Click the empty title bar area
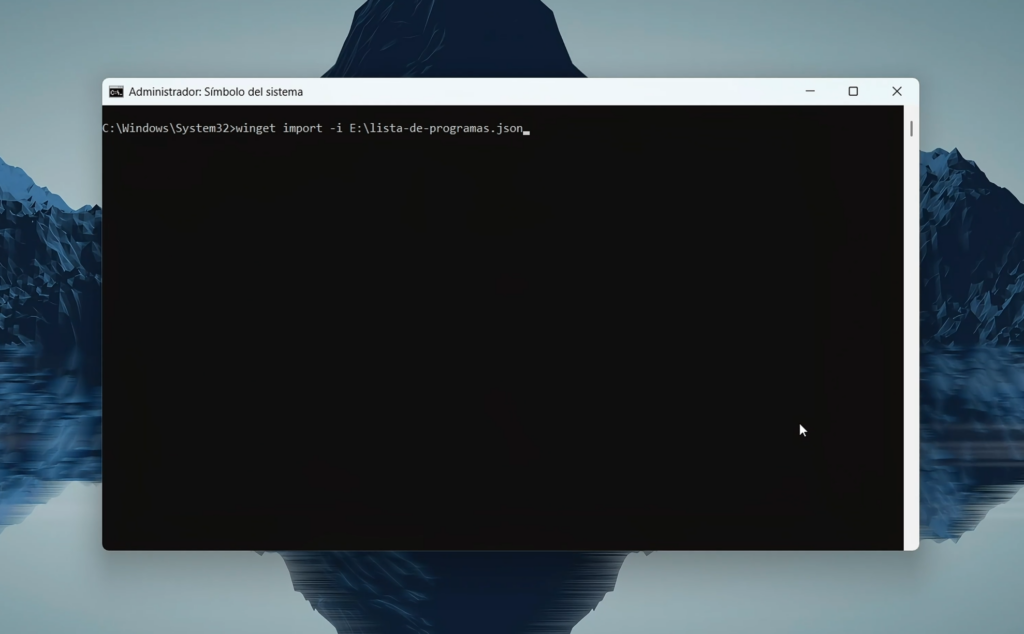The image size is (1024, 634). (x=550, y=91)
